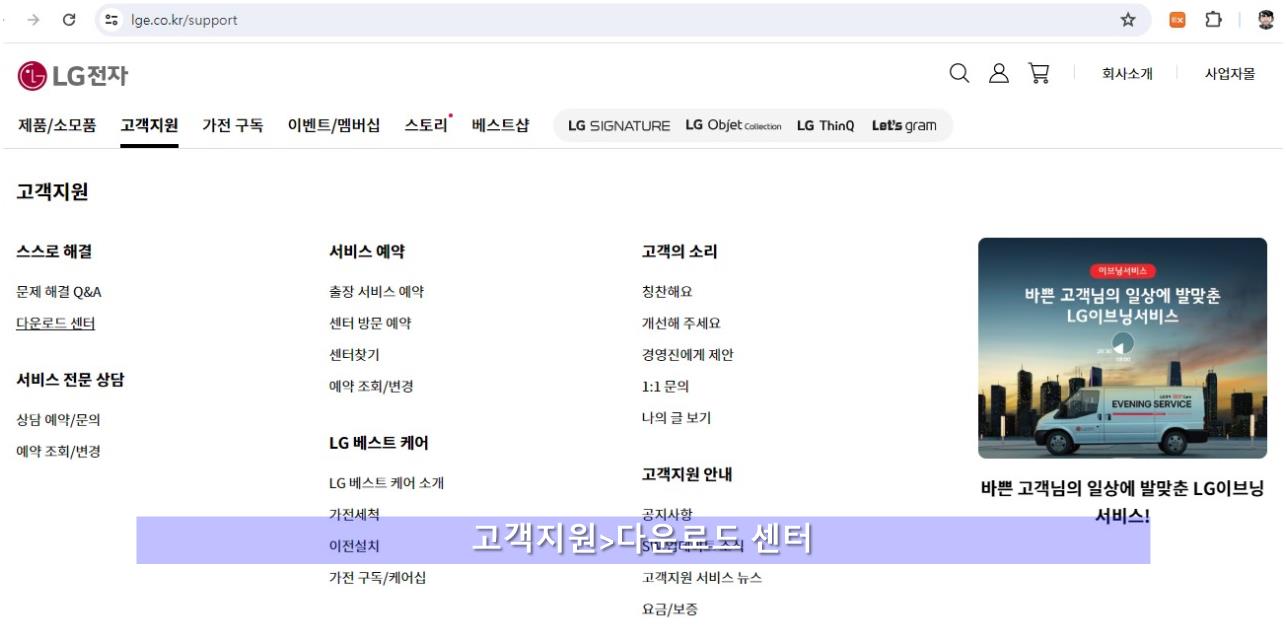
Task: Go forward in browser history
Action: (x=34, y=20)
